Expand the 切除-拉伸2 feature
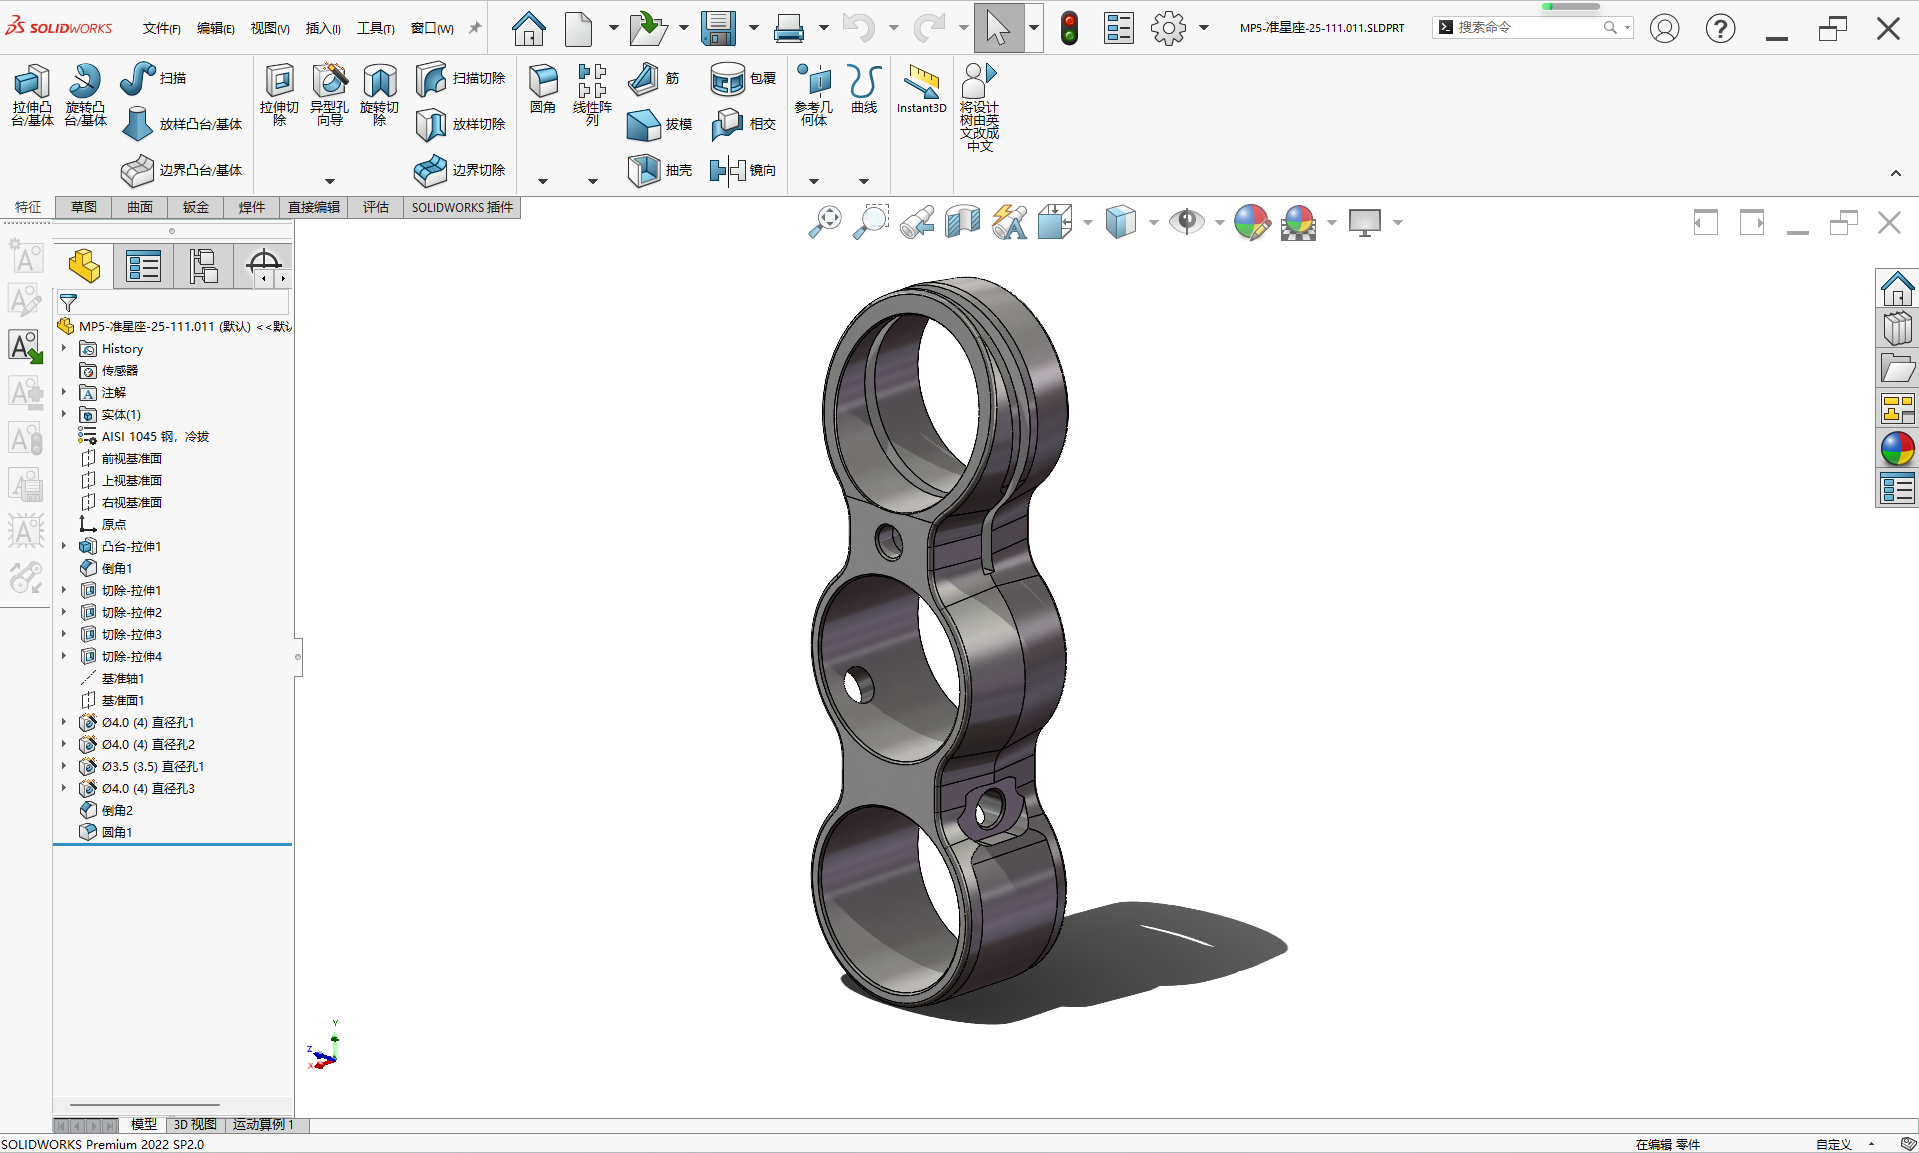The height and width of the screenshot is (1153, 1919). pyautogui.click(x=64, y=612)
